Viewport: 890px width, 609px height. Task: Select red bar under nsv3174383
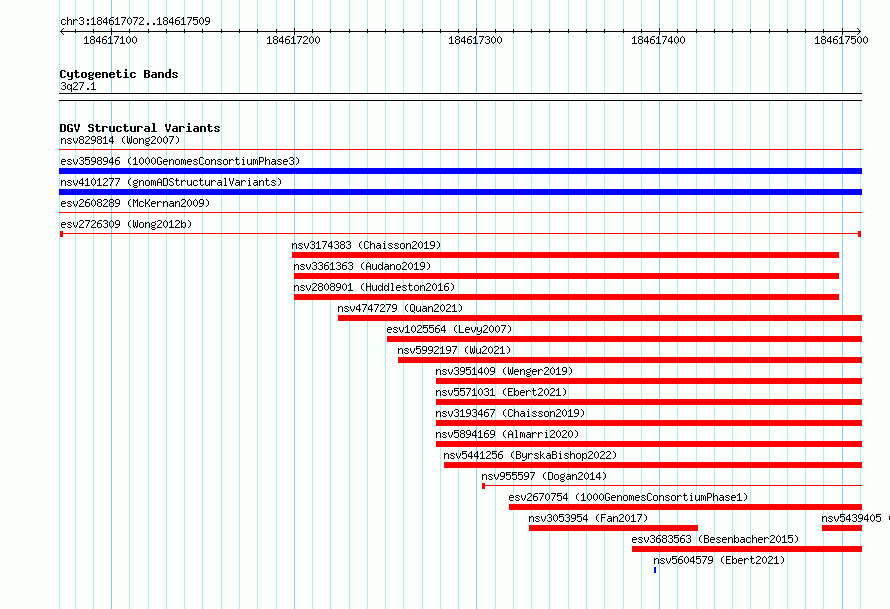[565, 255]
